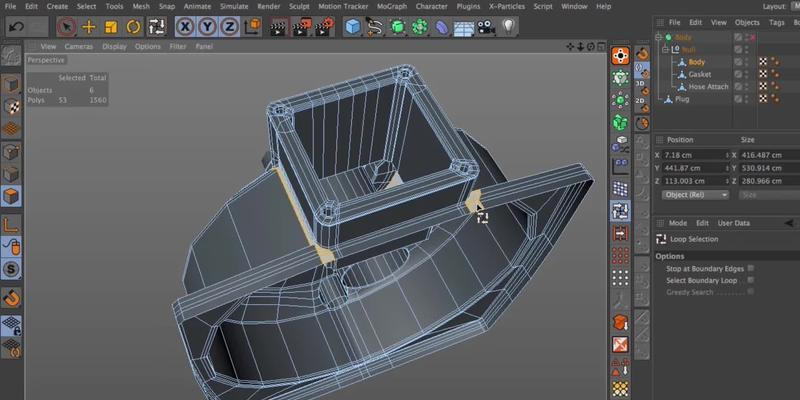Image resolution: width=800 pixels, height=400 pixels.
Task: Toggle visibility dots for Hose Attach
Action: pyautogui.click(x=747, y=87)
